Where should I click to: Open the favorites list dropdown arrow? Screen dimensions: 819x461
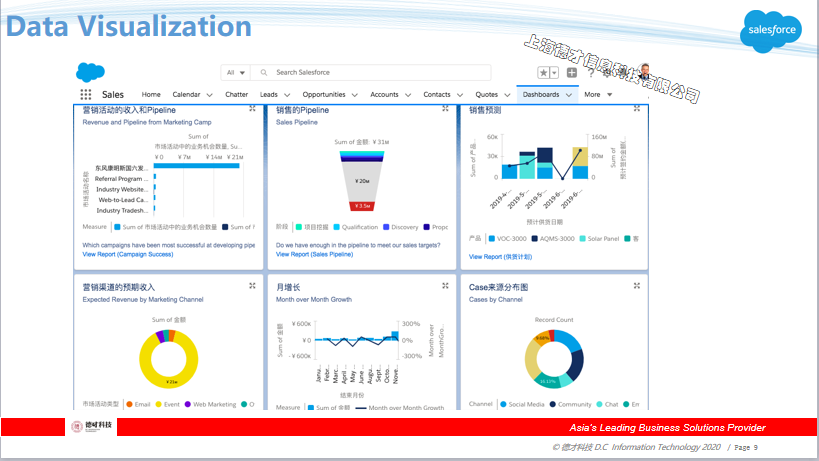[x=555, y=73]
